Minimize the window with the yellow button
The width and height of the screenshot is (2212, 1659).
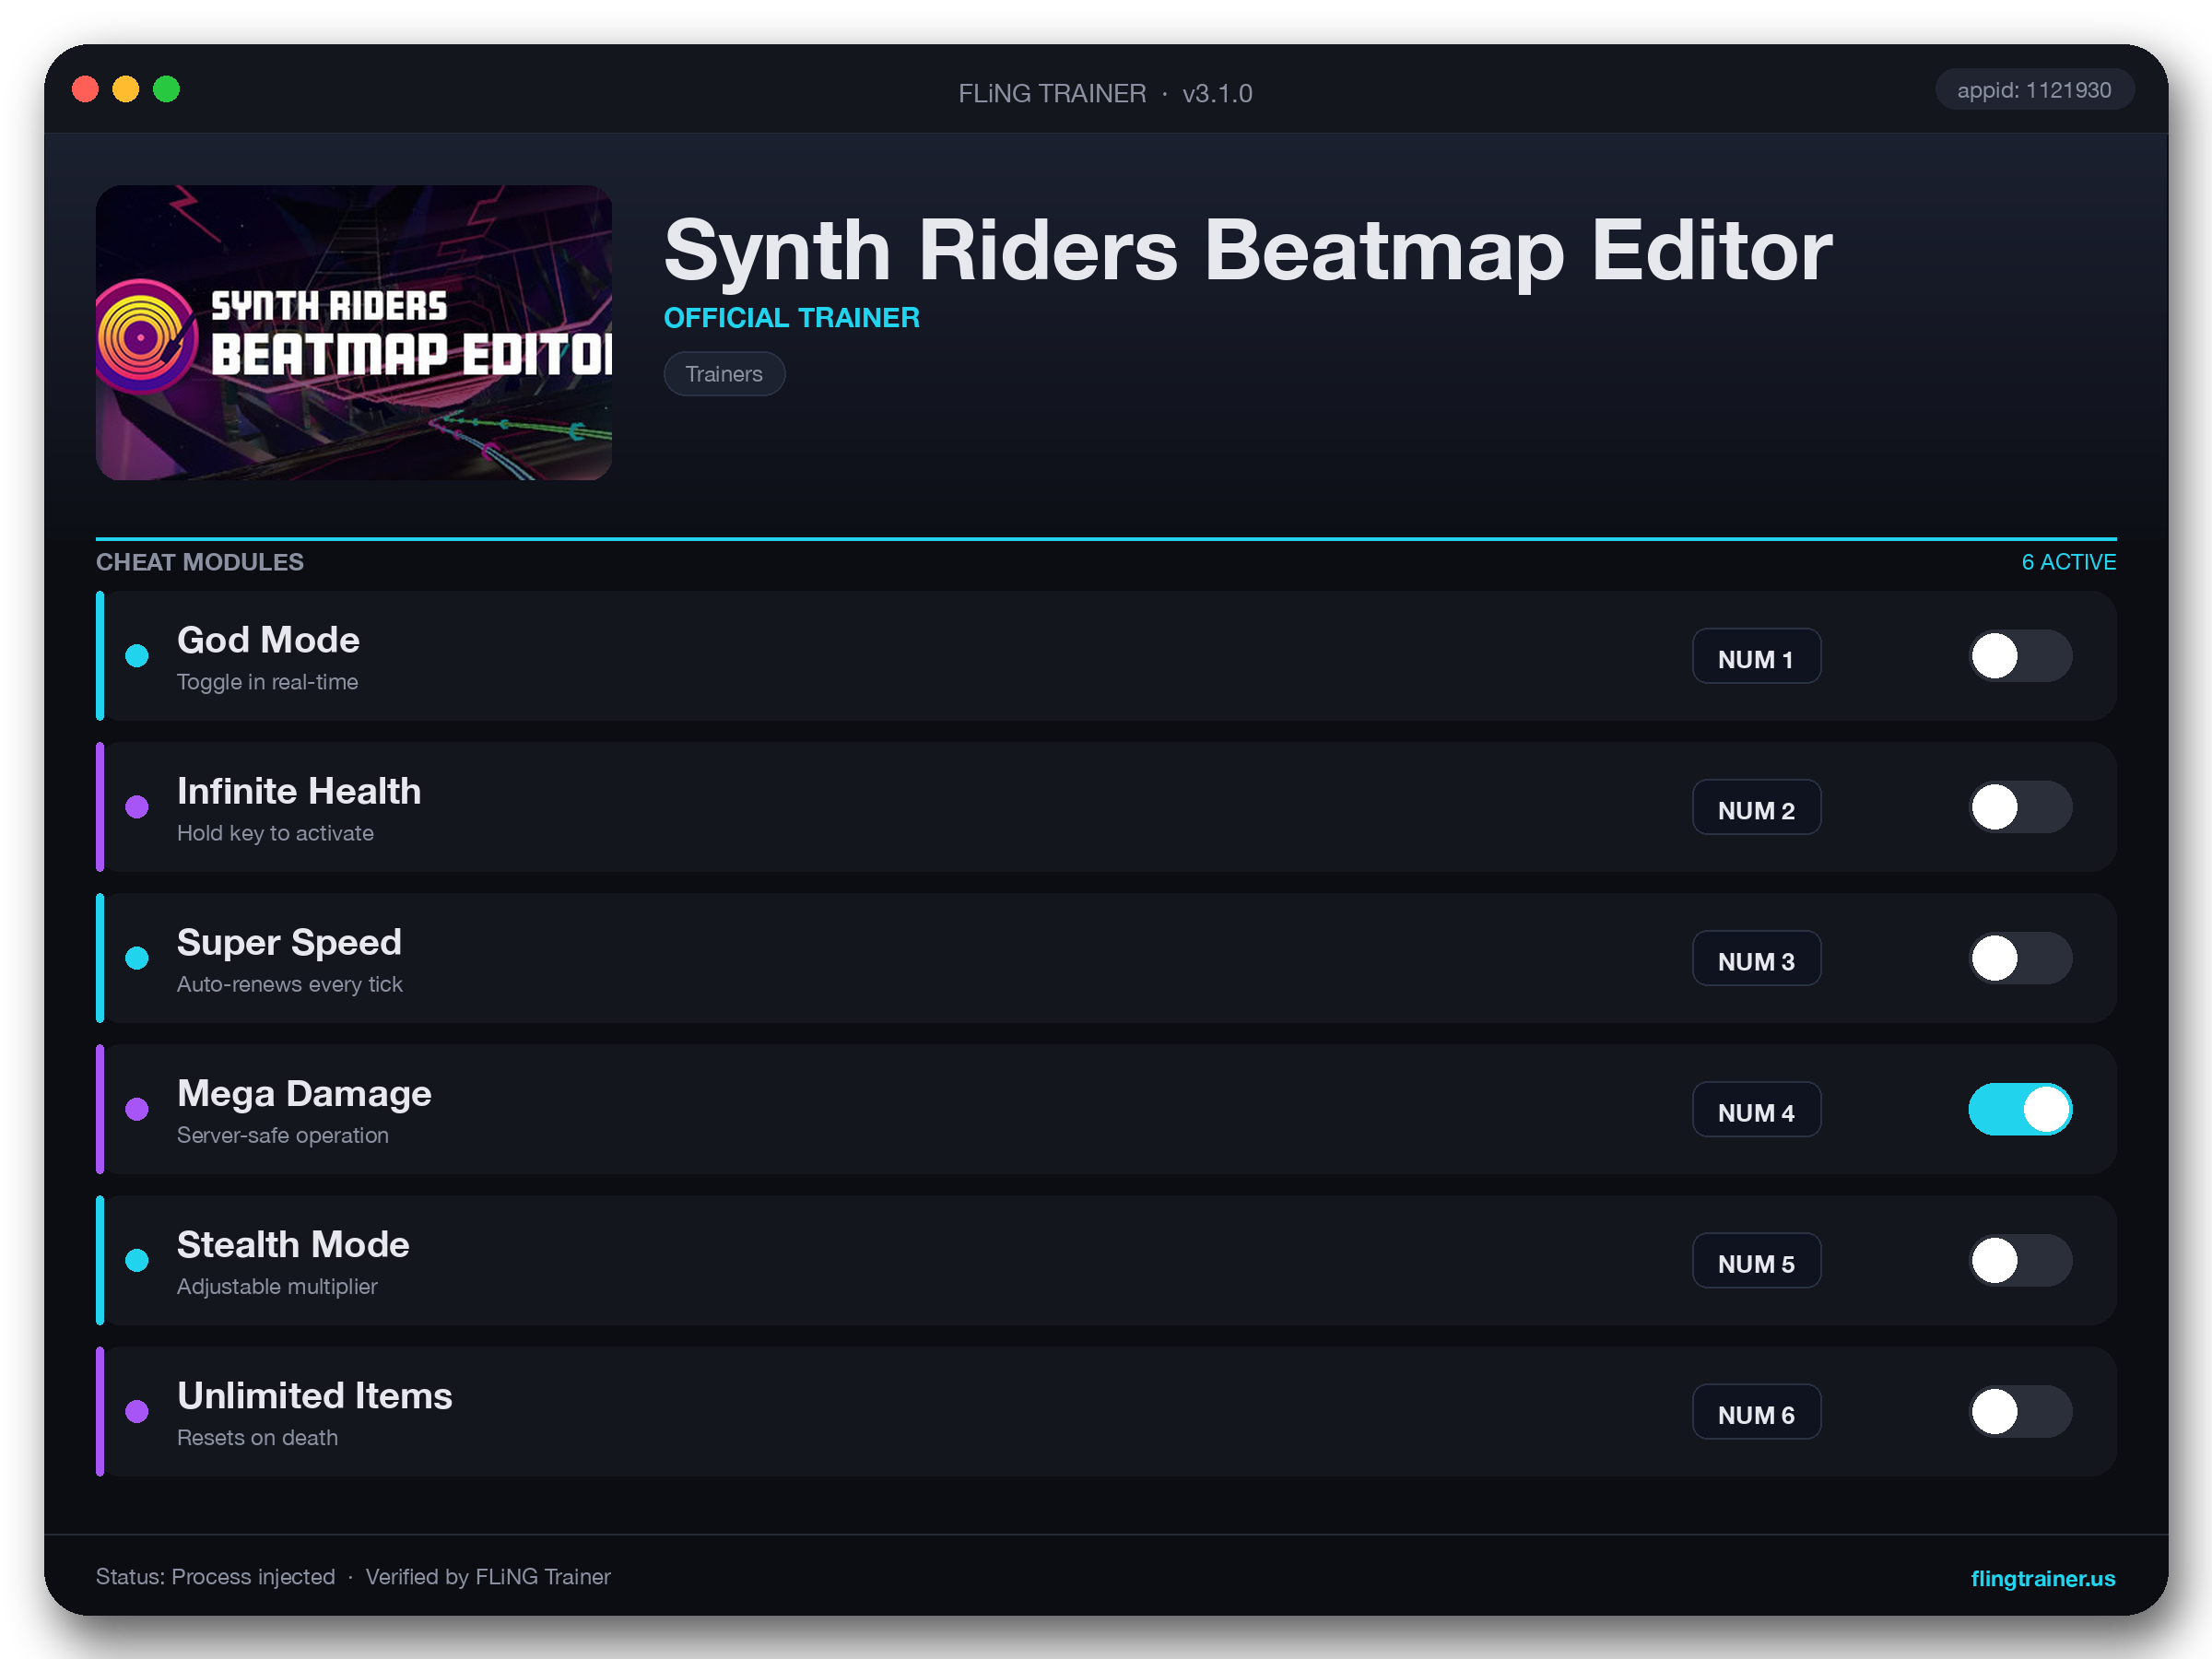(x=126, y=90)
